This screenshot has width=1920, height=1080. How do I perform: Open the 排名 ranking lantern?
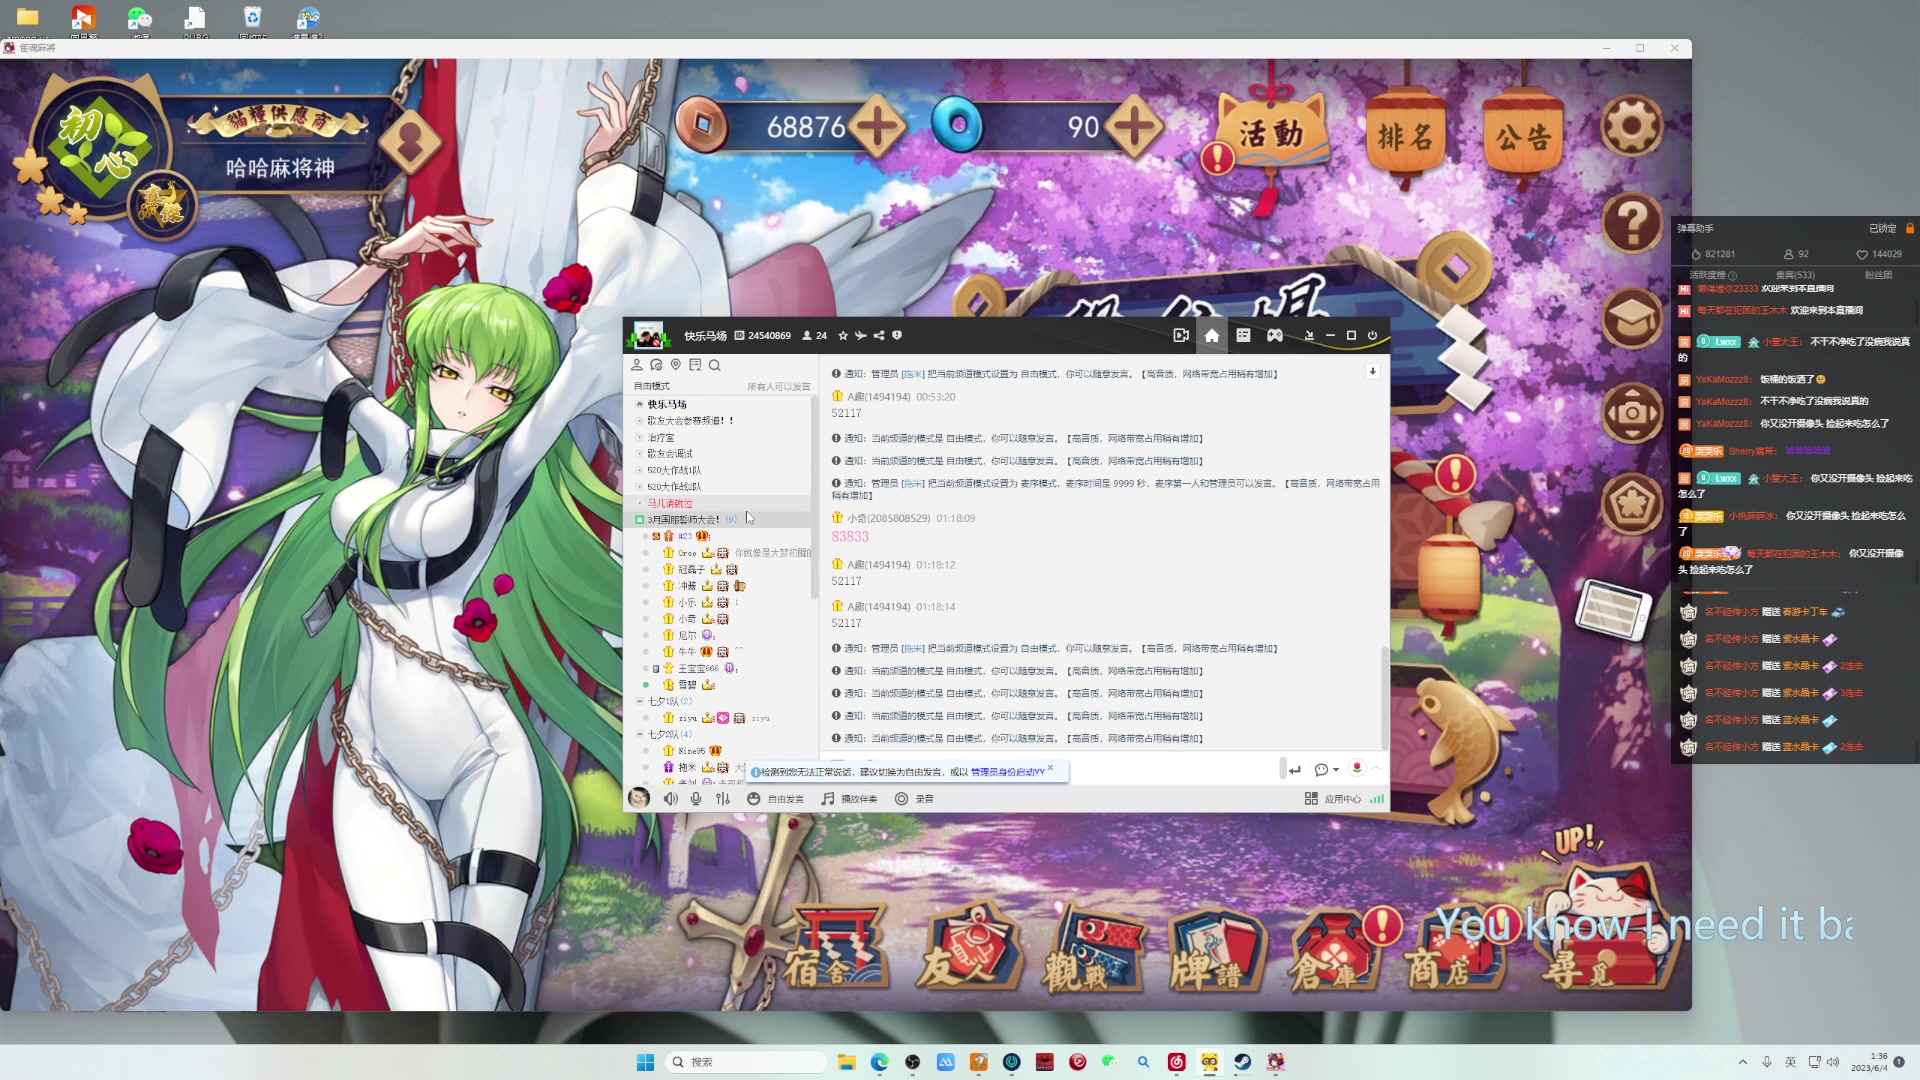[1405, 137]
